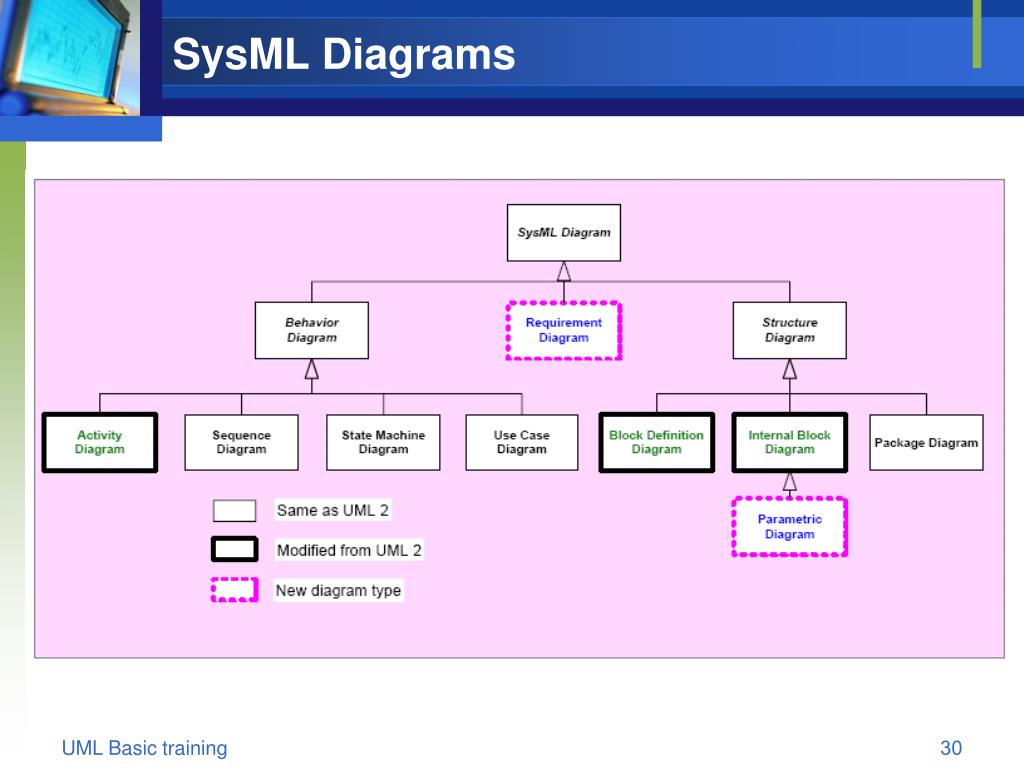Click the Internal Block Diagram box
This screenshot has width=1024, height=768.
[x=790, y=442]
